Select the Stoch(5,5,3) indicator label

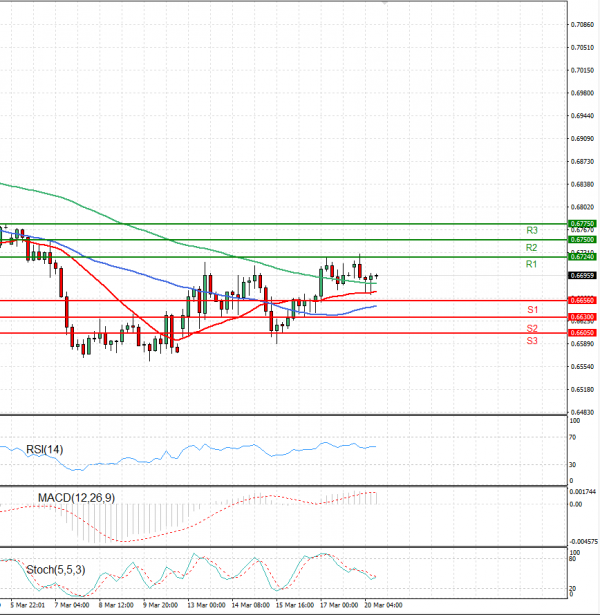pyautogui.click(x=56, y=570)
